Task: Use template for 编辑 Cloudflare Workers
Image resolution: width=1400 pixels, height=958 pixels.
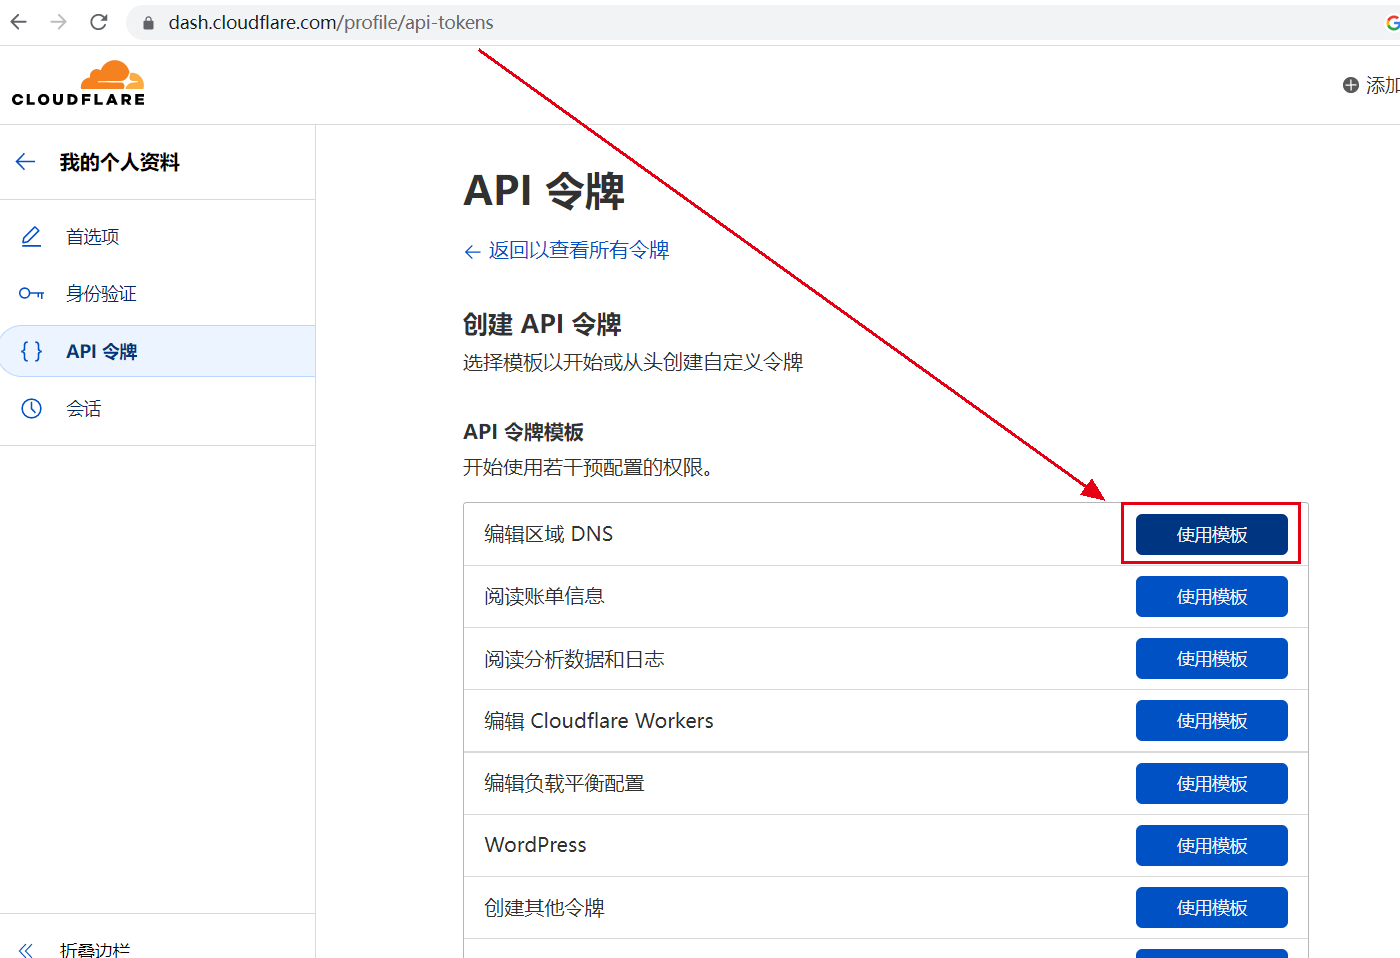Action: point(1211,721)
